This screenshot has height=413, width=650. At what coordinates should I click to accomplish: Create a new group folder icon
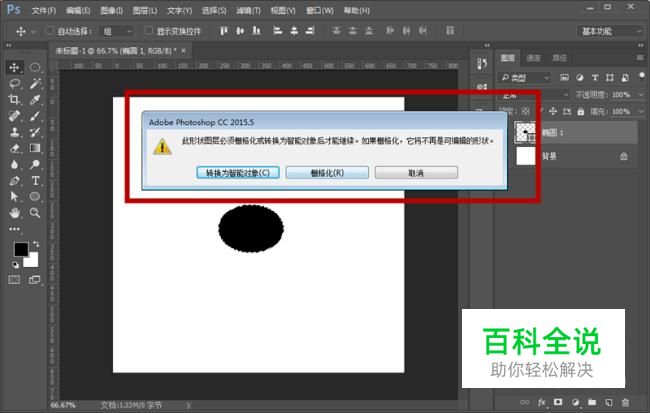(592, 402)
